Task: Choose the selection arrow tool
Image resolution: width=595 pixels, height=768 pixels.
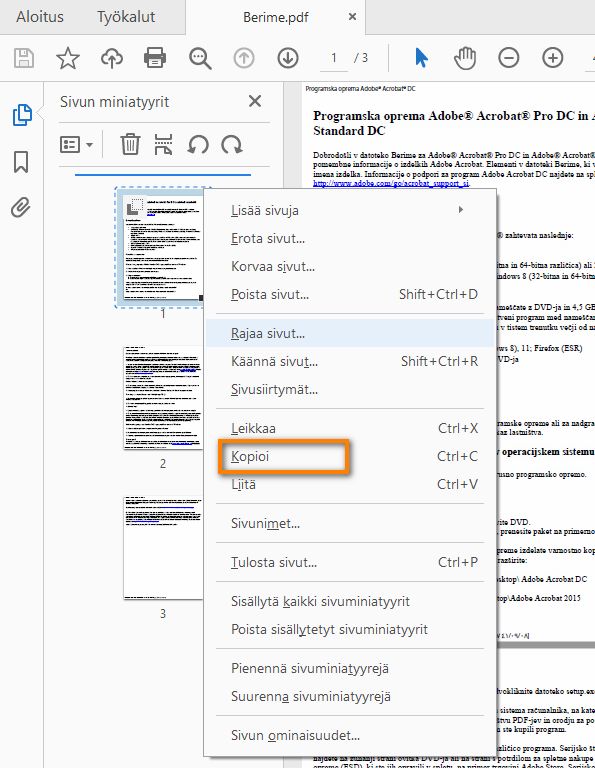Action: [x=421, y=58]
